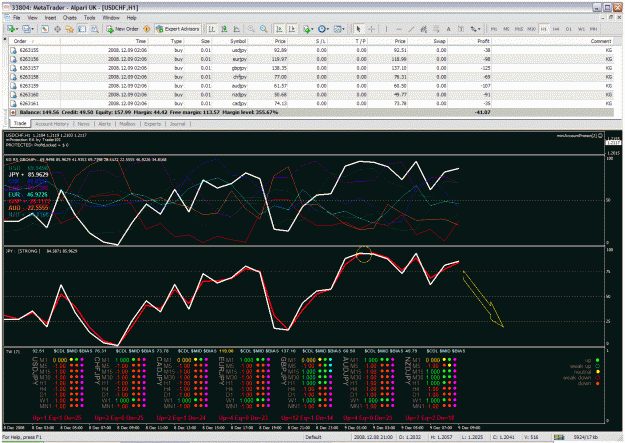Select the crosshair cursor tool
The image size is (625, 443).
pyautogui.click(x=371, y=29)
